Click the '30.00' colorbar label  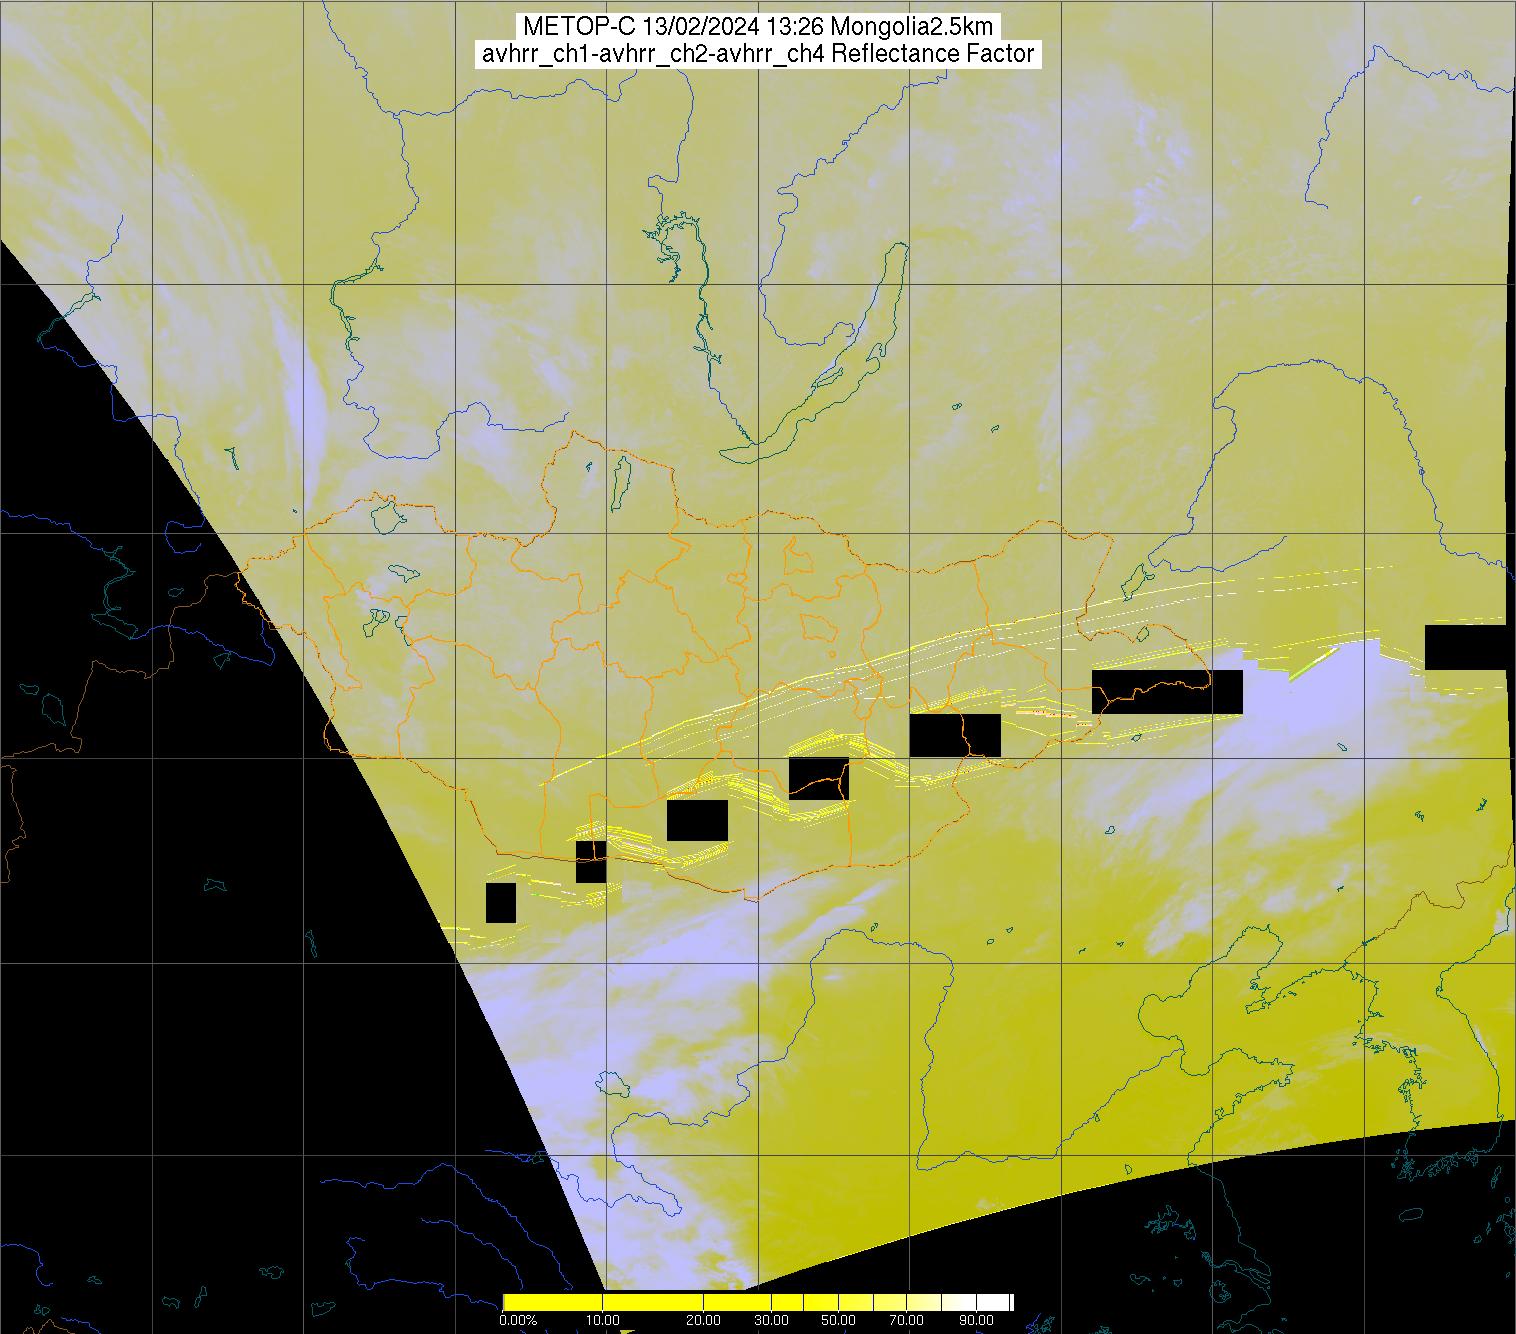tap(771, 1320)
